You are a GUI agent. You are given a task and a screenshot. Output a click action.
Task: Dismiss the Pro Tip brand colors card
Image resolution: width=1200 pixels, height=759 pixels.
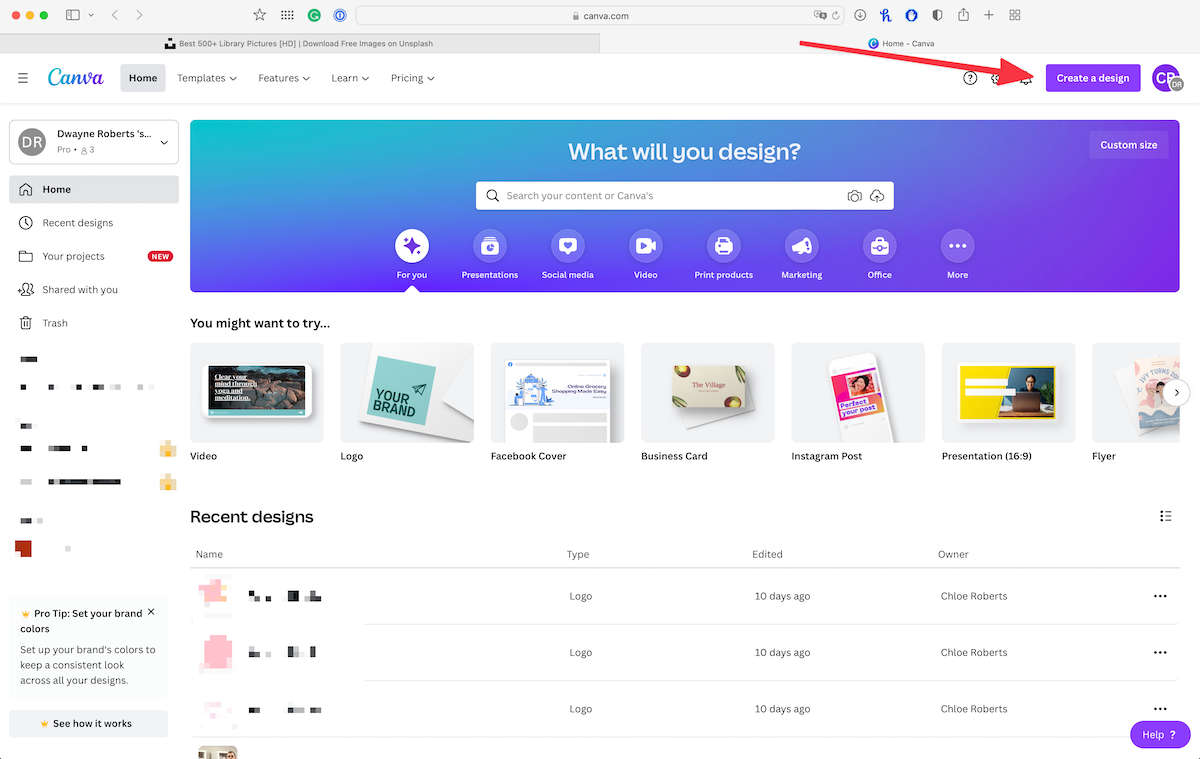point(151,612)
